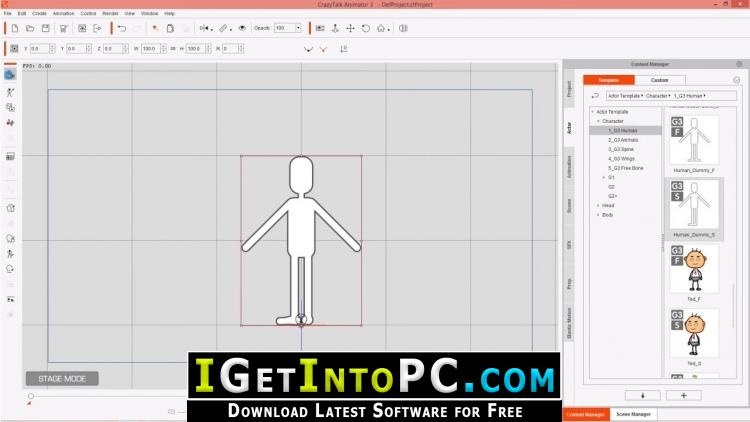Click the Scene Manager button at bottom

(x=631, y=413)
